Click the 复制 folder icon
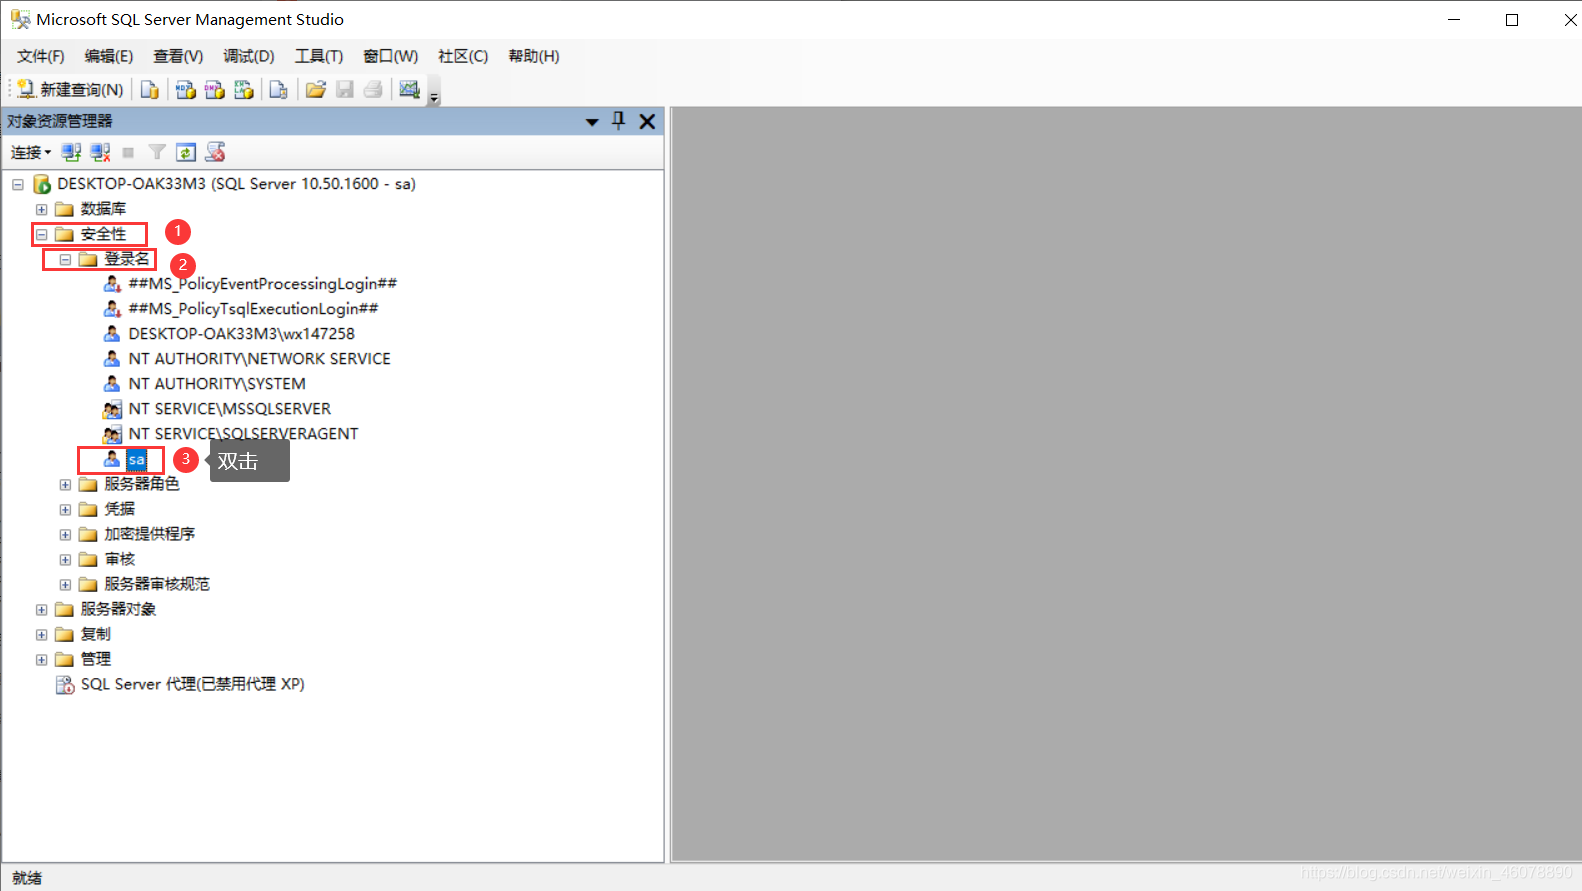 coord(65,634)
